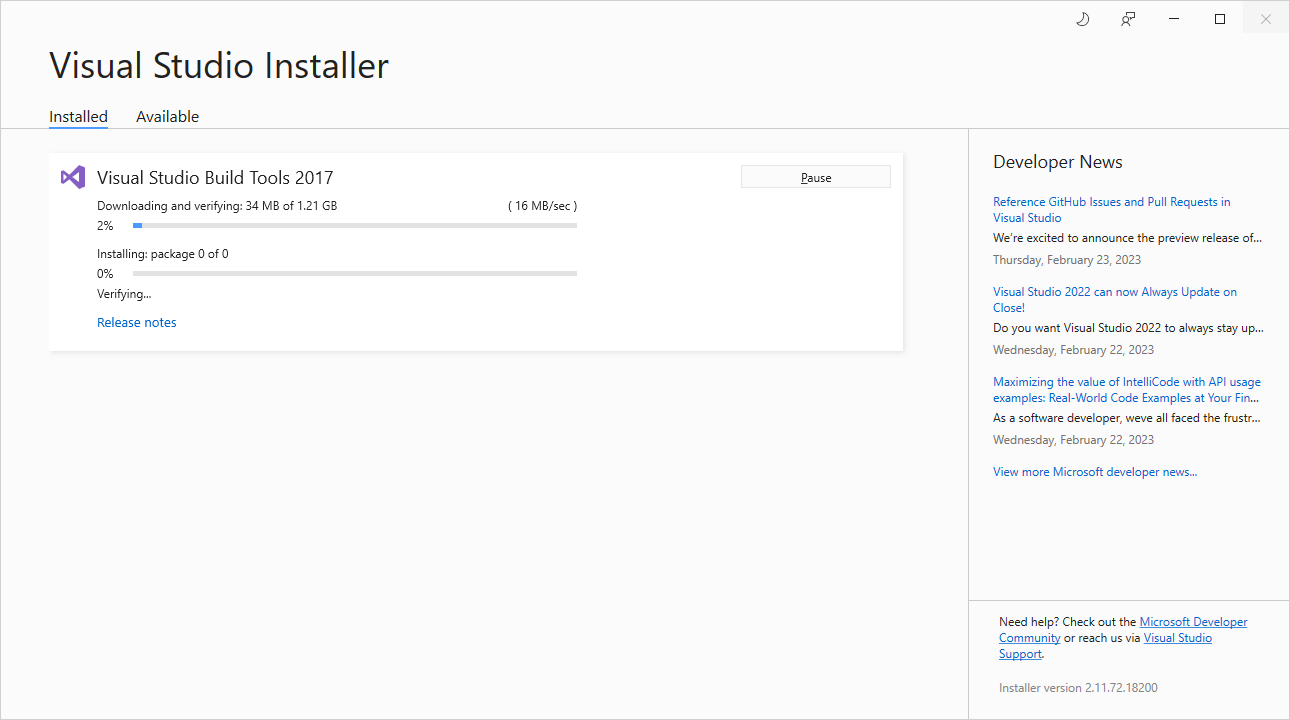Click 'Thursday, February 23, 2023' date
1290x720 pixels.
tap(1067, 260)
